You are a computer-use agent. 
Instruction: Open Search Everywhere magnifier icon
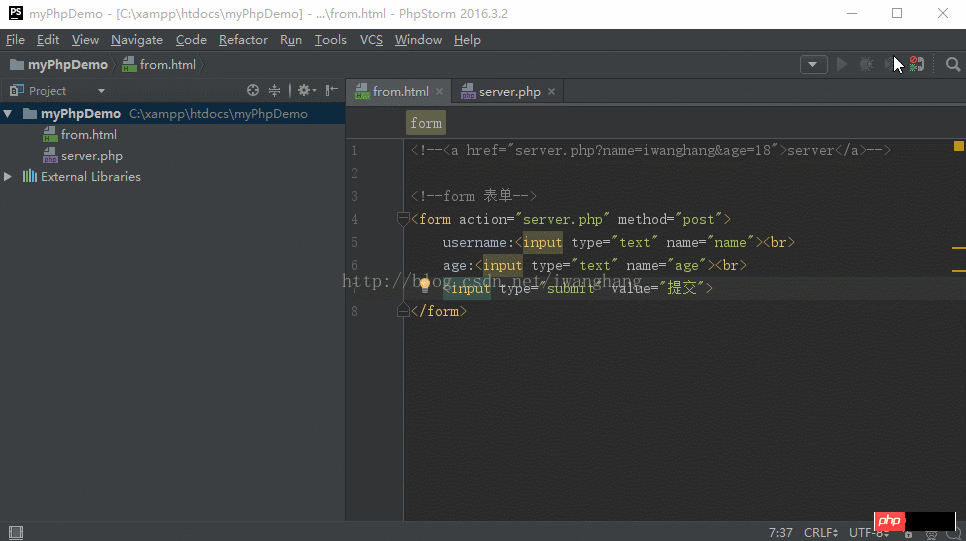(x=952, y=64)
